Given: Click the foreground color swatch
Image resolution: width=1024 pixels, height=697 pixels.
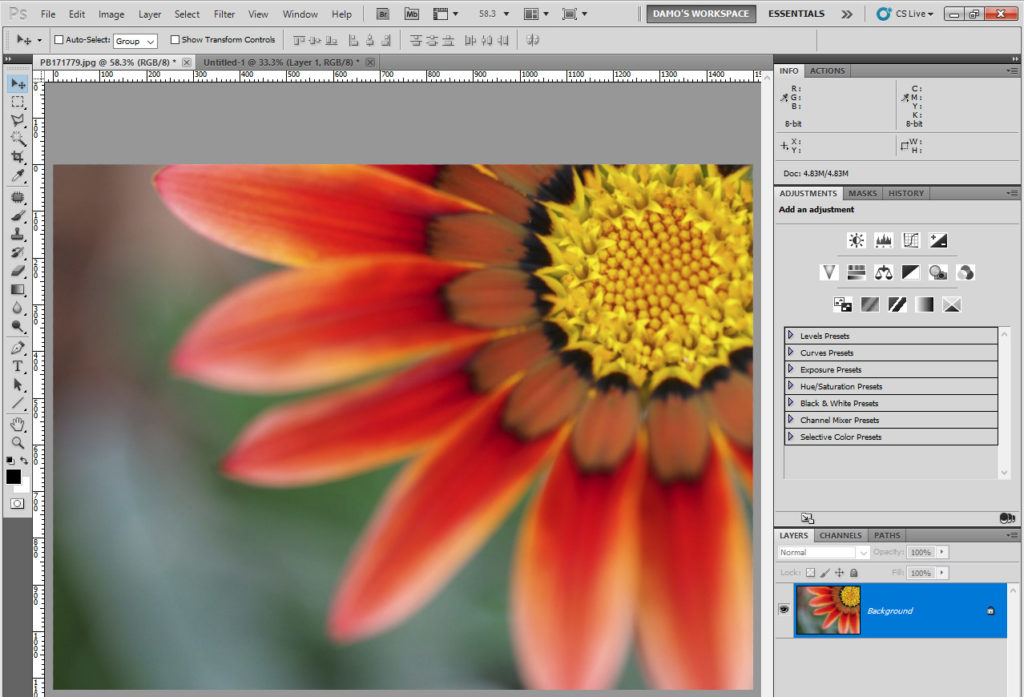Looking at the screenshot, I should pyautogui.click(x=14, y=477).
